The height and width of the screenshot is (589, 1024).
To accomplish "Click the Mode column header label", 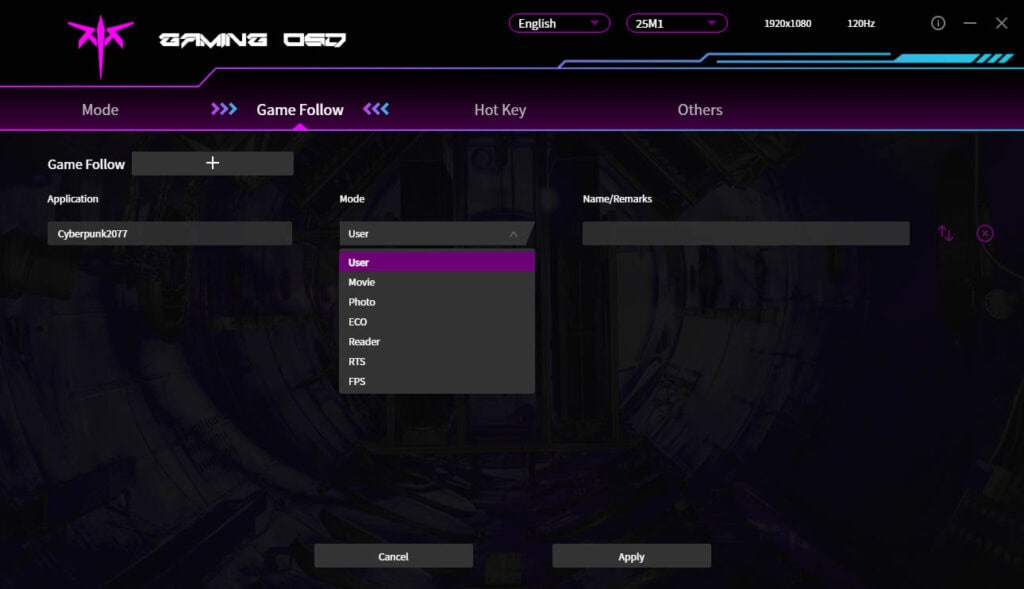I will (352, 199).
